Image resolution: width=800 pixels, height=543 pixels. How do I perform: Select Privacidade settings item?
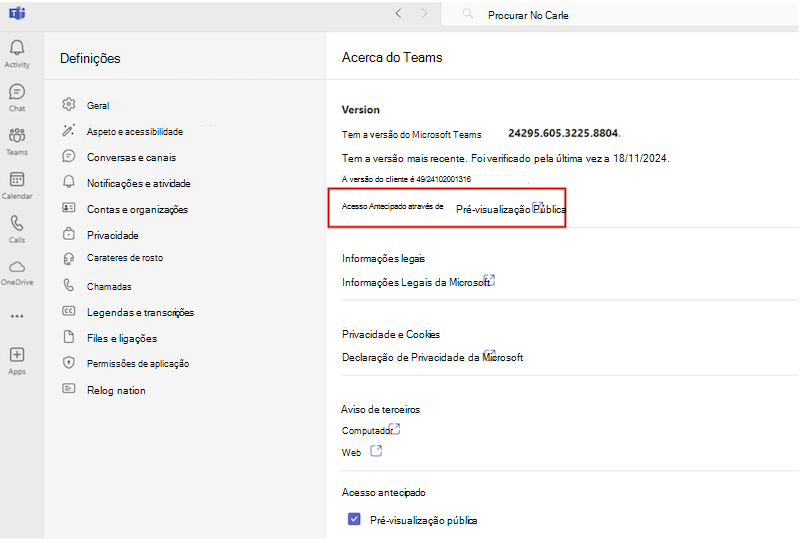(x=112, y=235)
